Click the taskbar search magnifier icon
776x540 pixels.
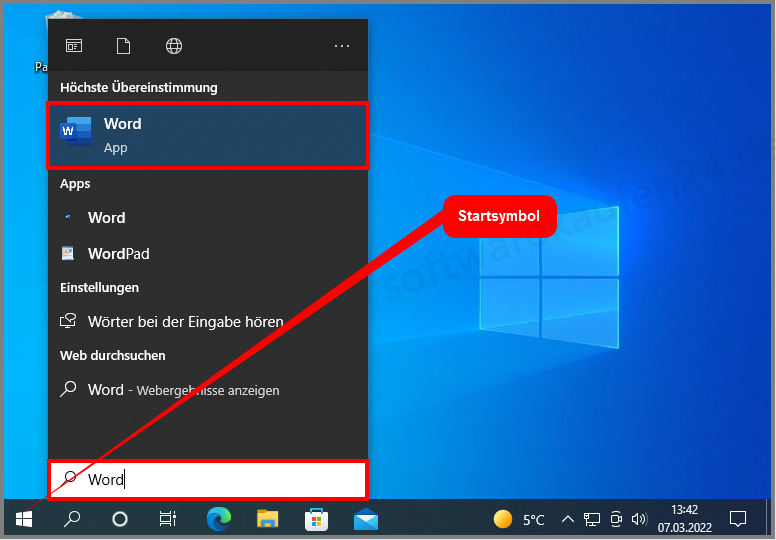tap(72, 519)
